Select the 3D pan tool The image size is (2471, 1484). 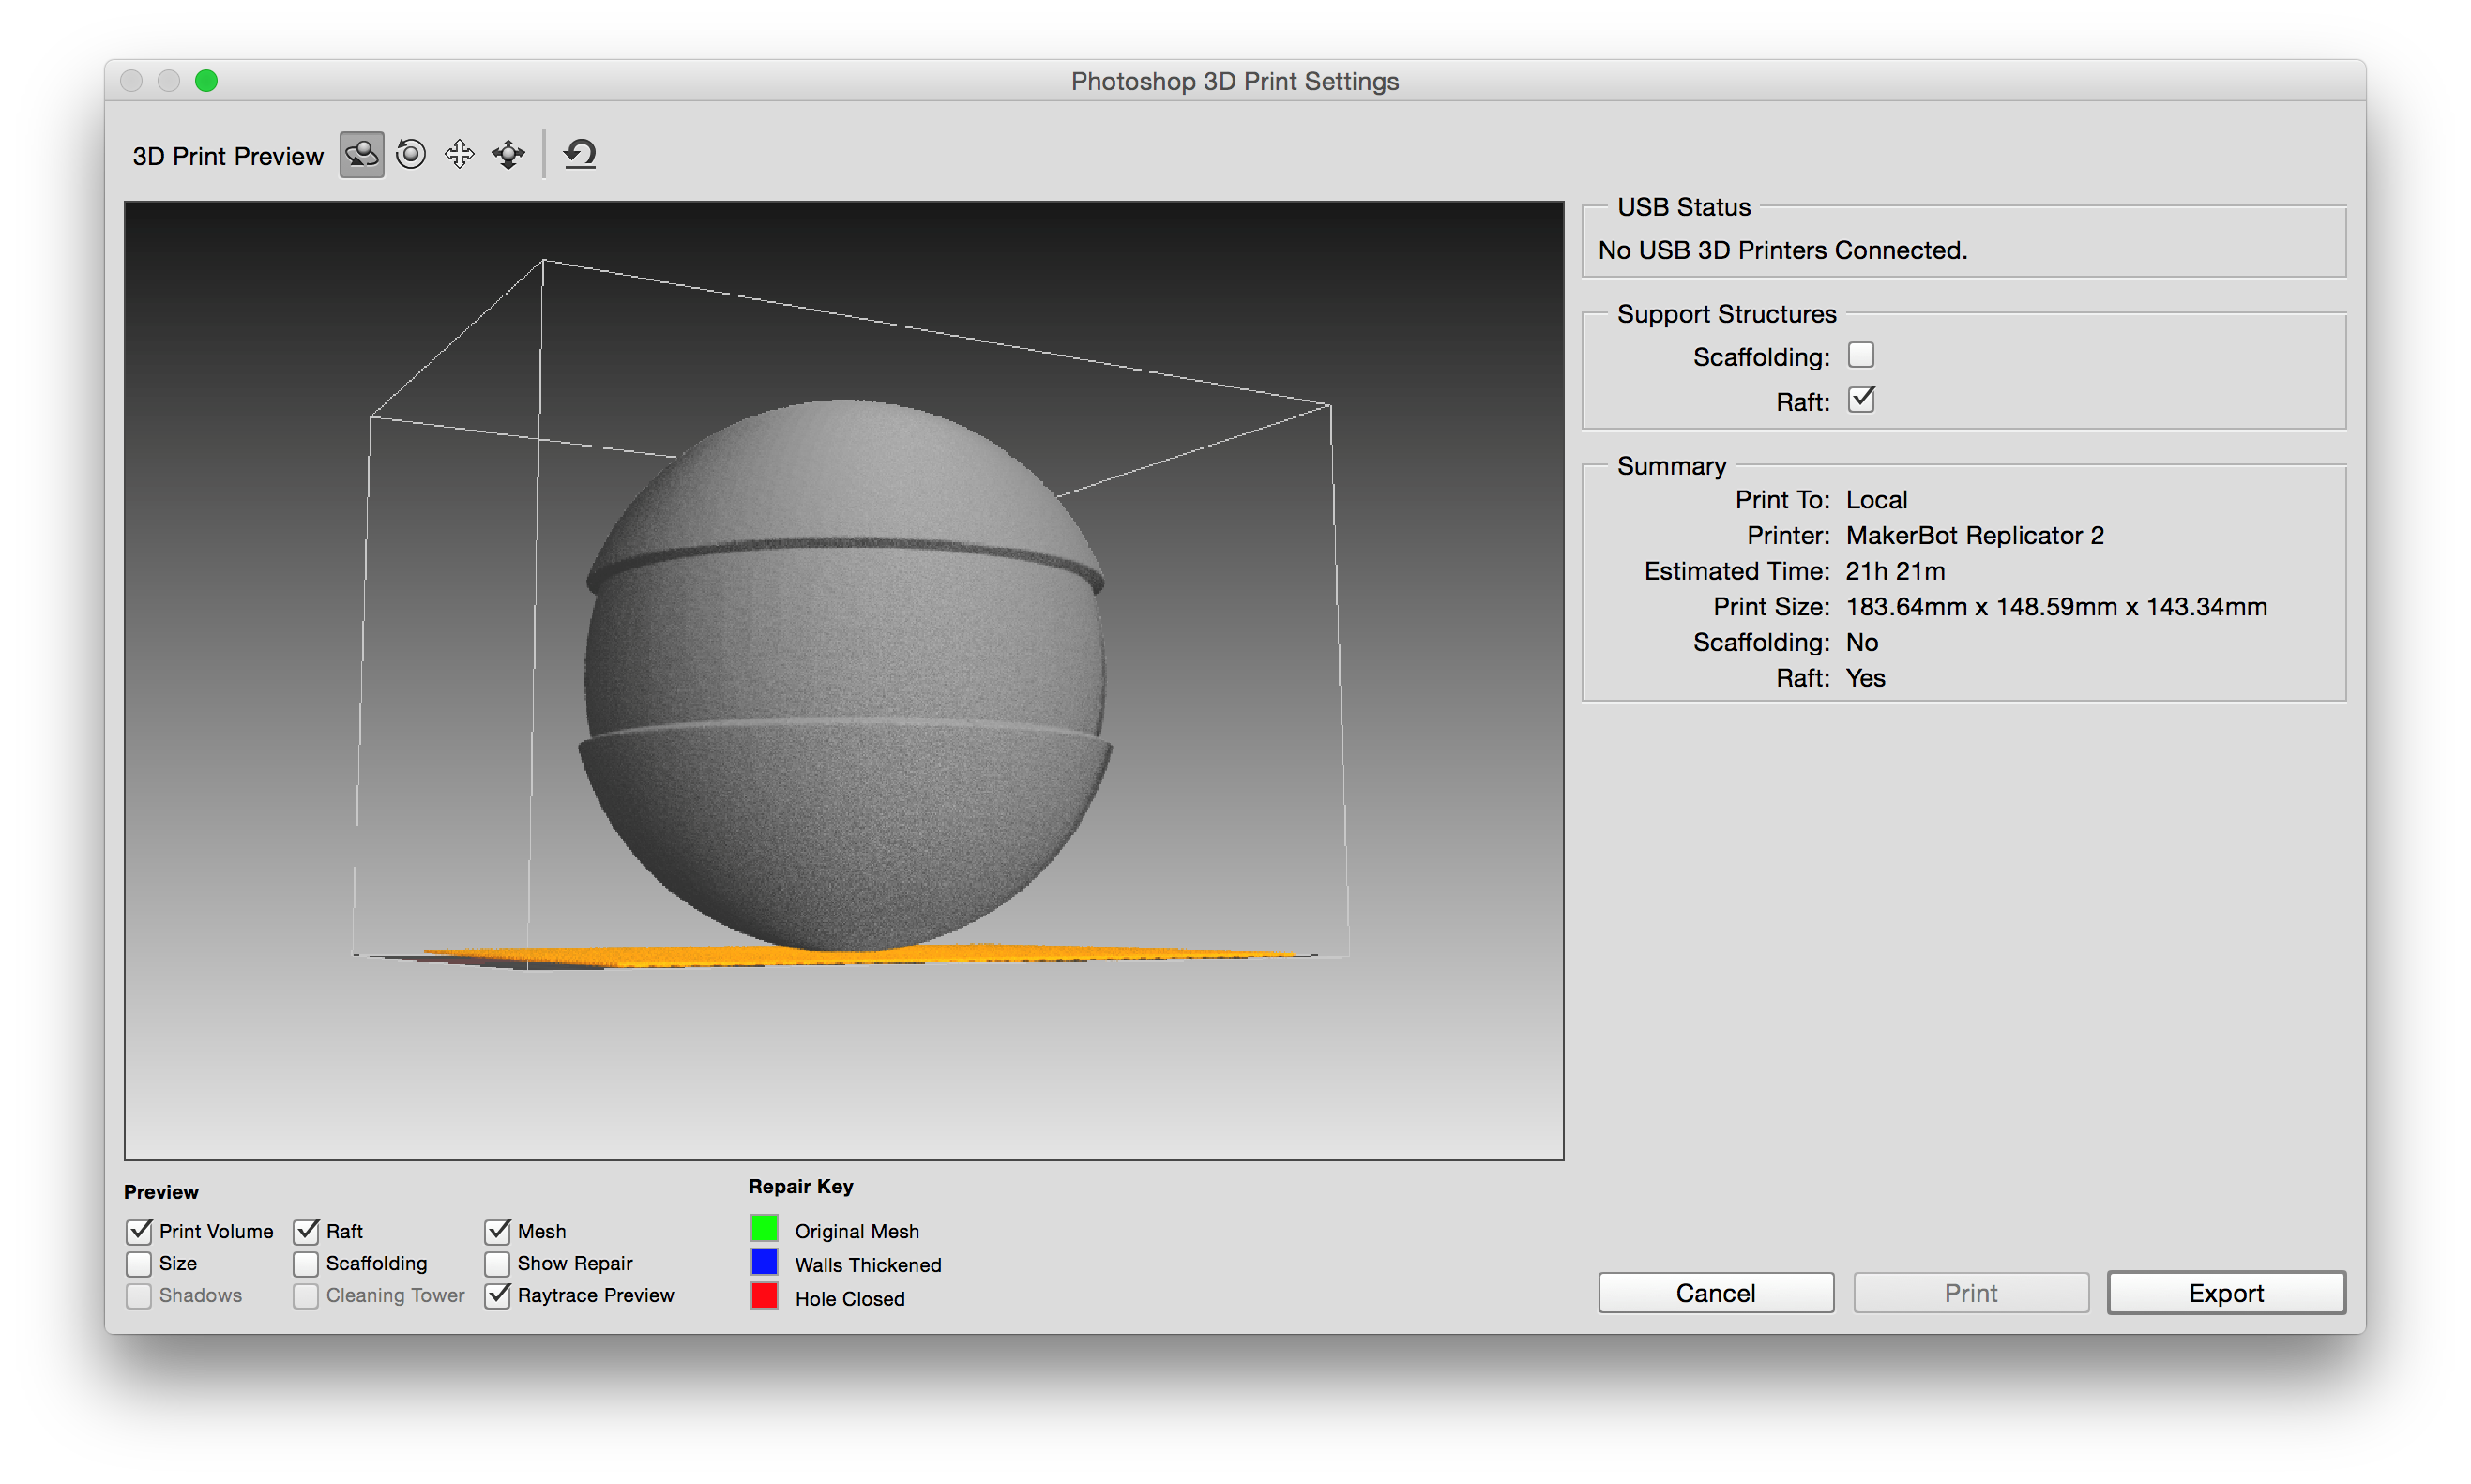tap(459, 154)
